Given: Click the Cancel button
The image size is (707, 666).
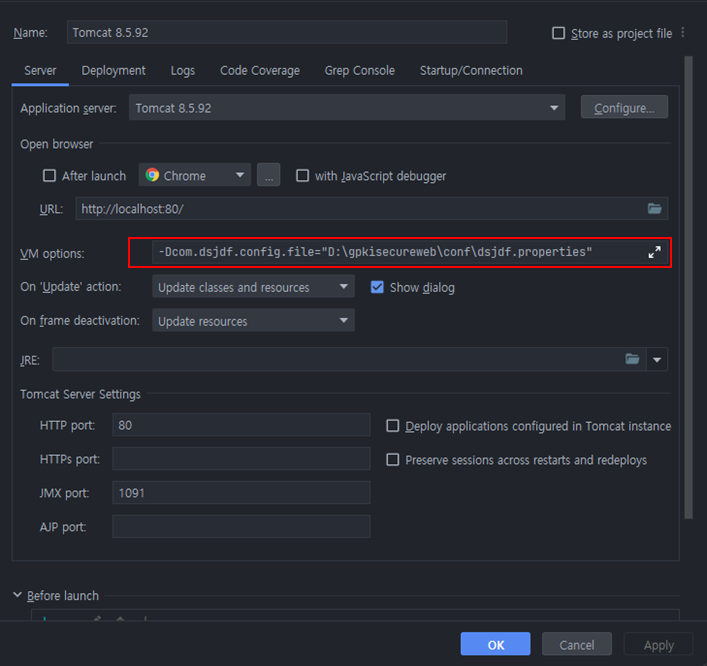Looking at the screenshot, I should [577, 644].
